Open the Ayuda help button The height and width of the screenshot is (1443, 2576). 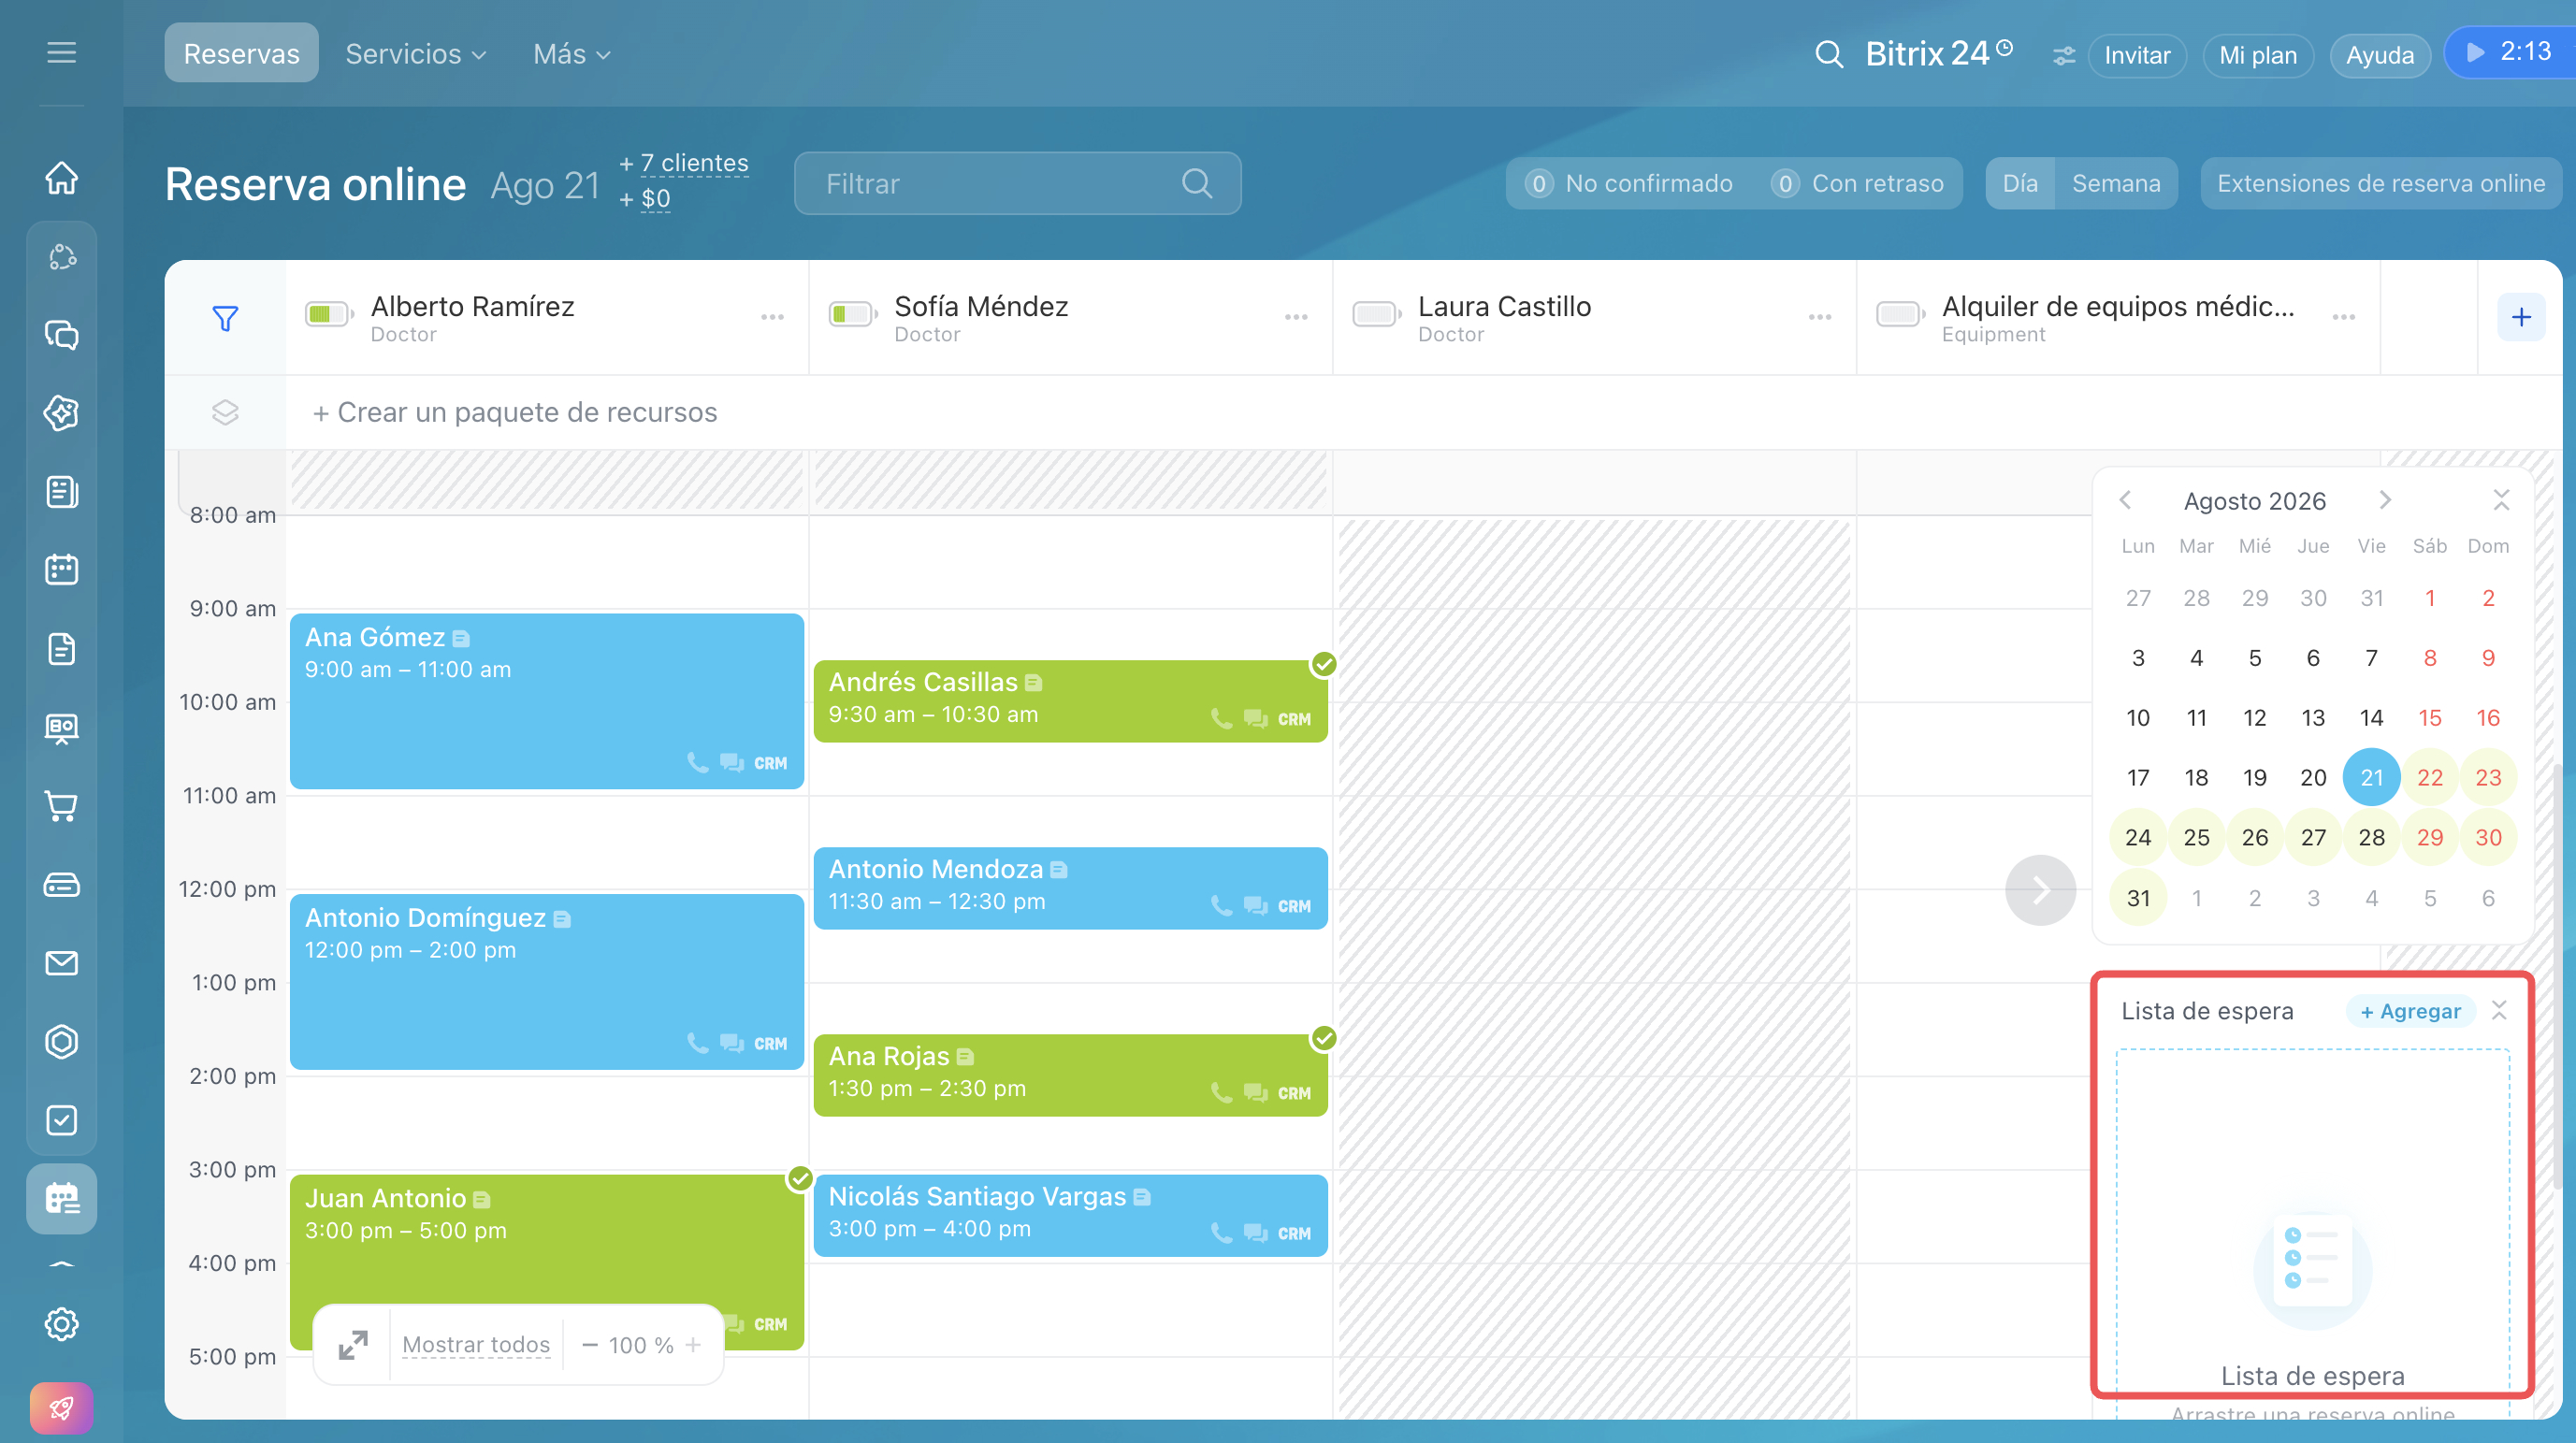[x=2380, y=56]
